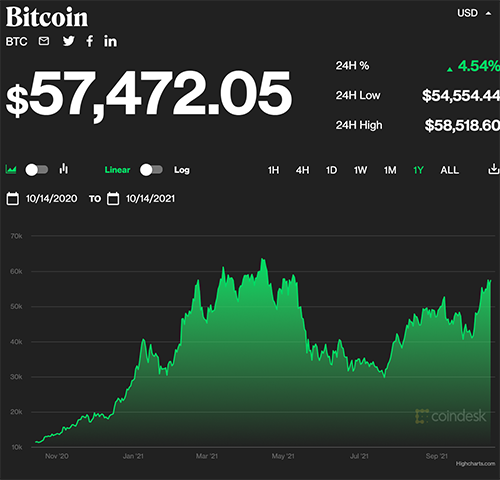Toggle chart type switch between area and candlestick
Viewport: 500px width, 480px height.
[37, 170]
